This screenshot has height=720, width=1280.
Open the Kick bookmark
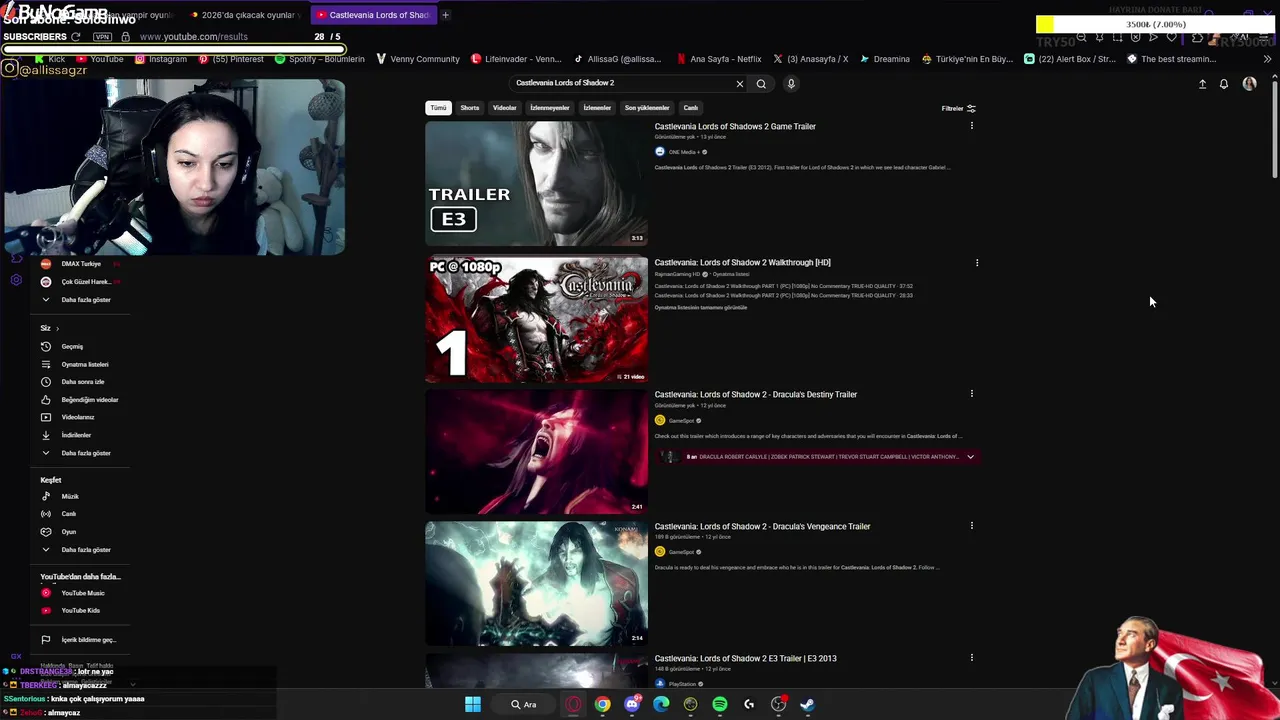tap(49, 59)
